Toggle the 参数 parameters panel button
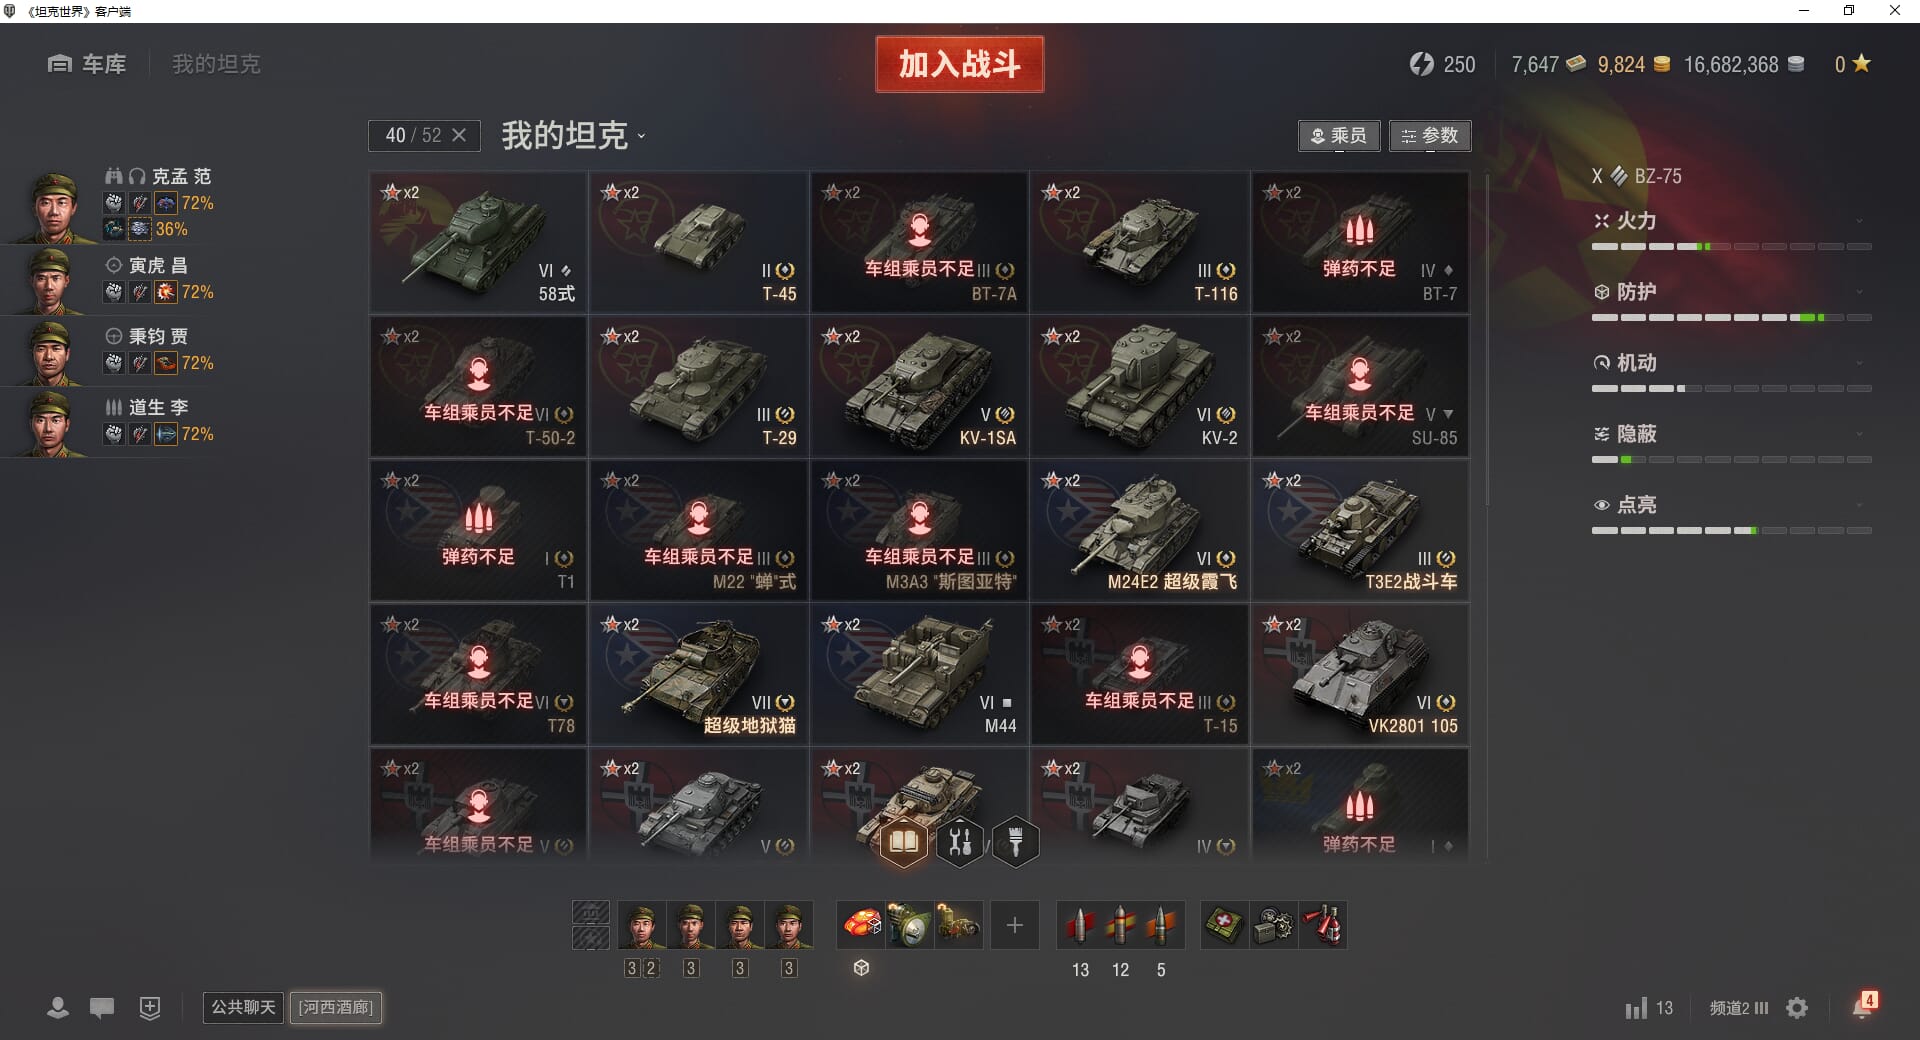 (1430, 136)
